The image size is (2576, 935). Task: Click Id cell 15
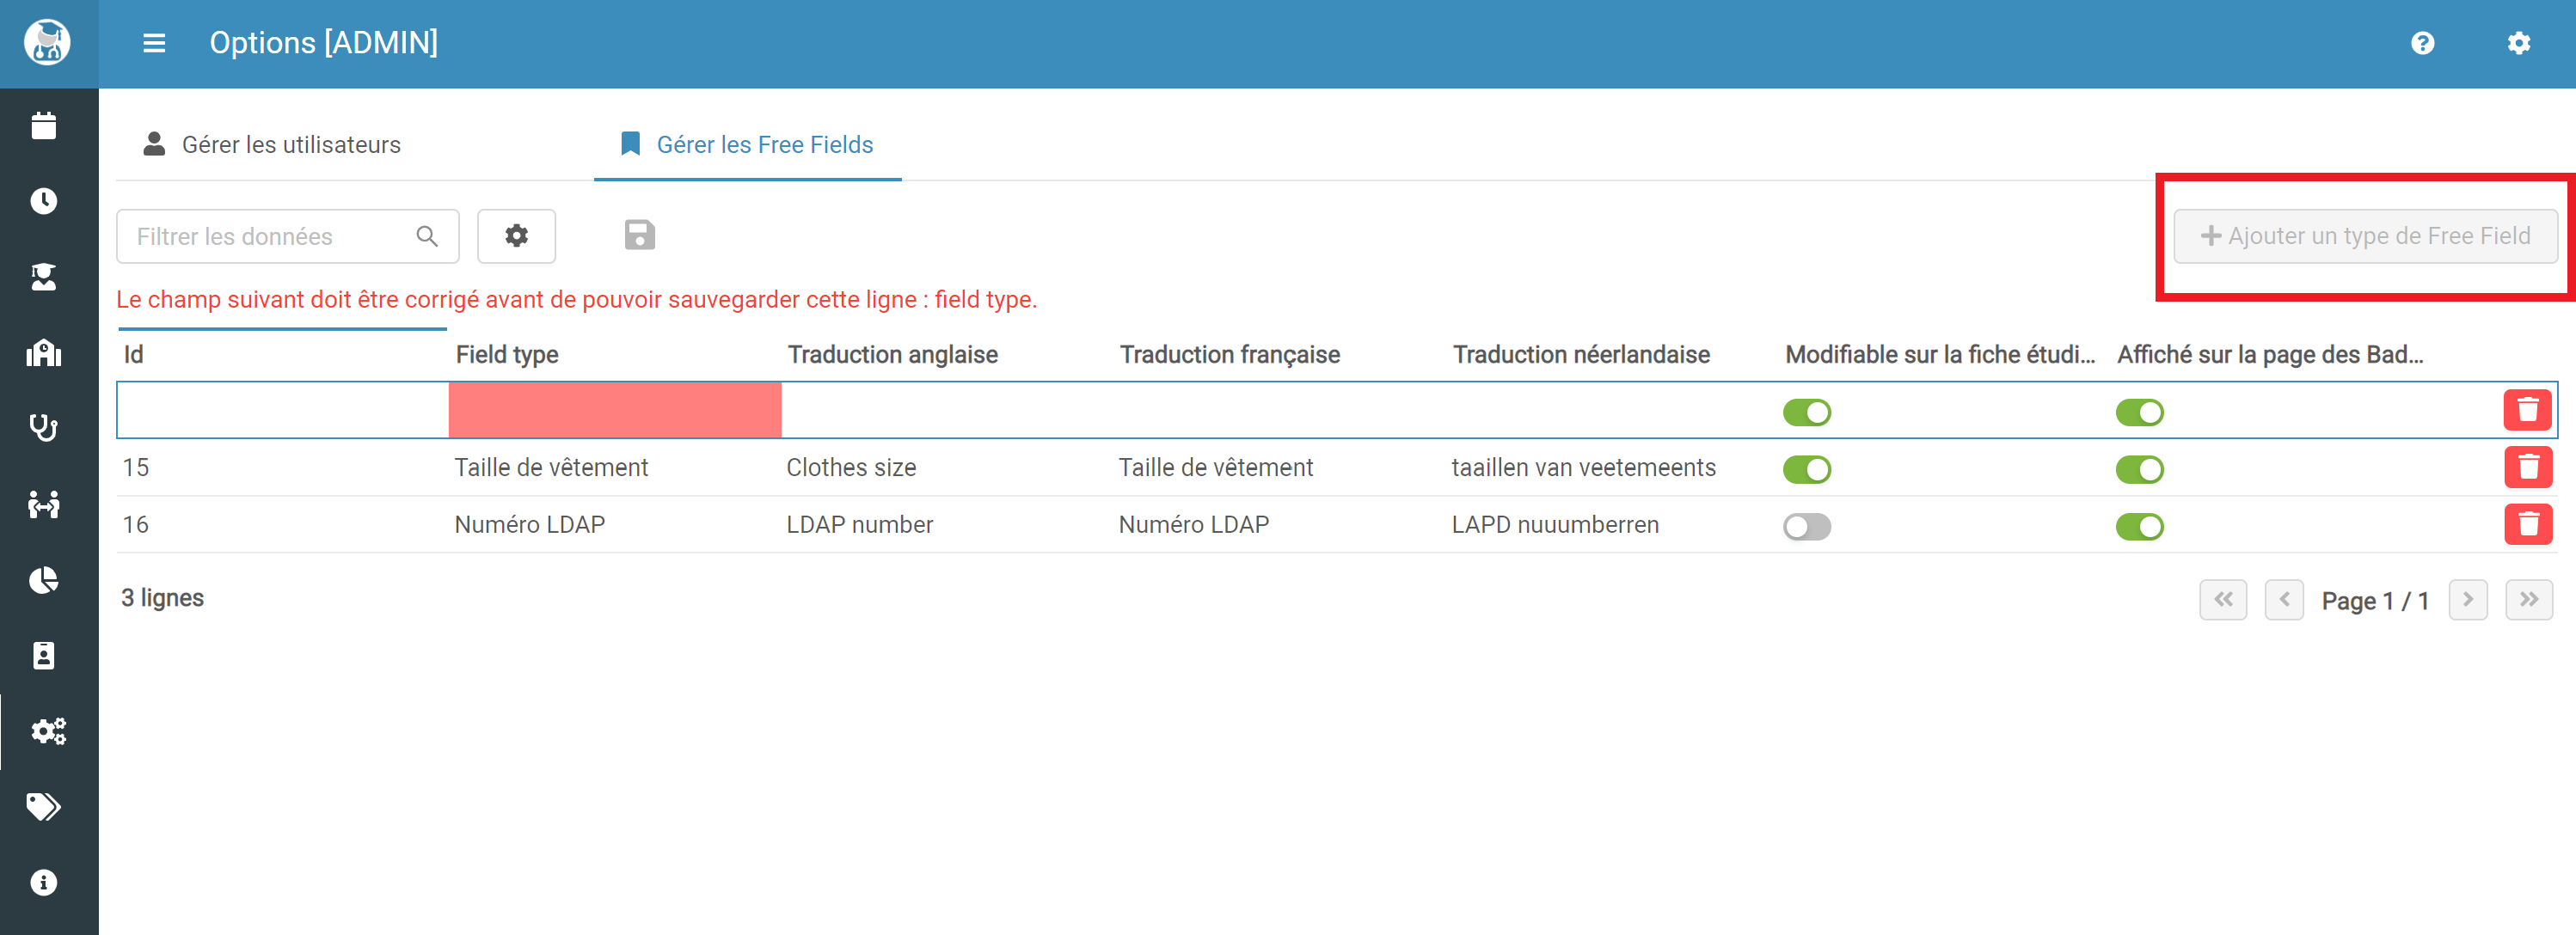tap(282, 467)
